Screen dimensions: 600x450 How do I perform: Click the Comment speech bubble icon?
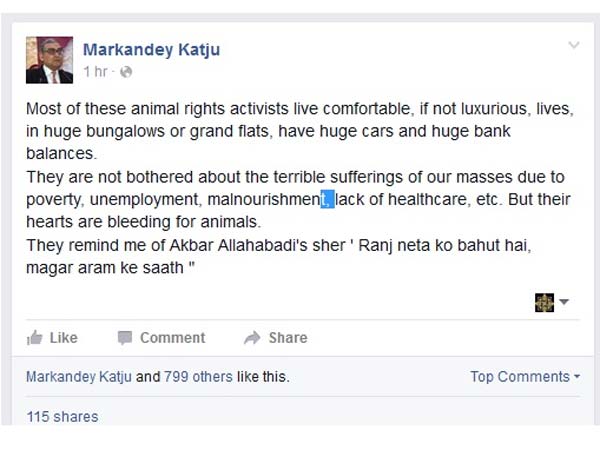click(125, 338)
